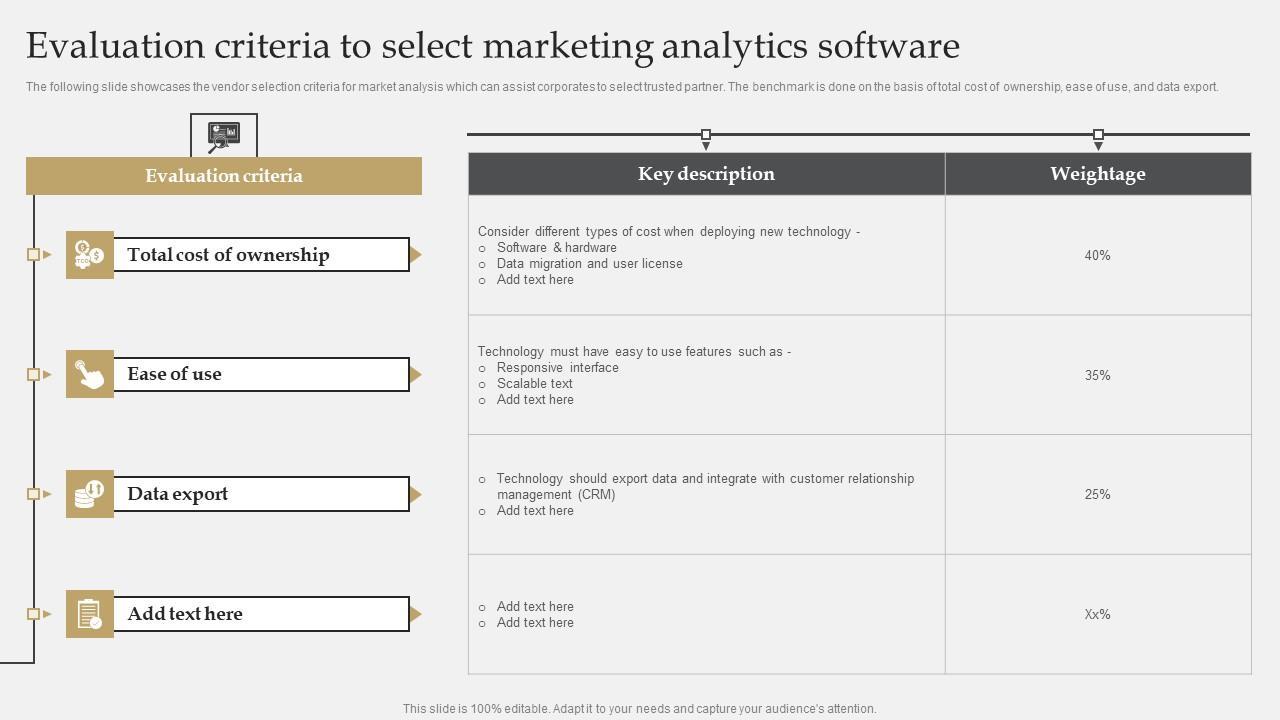
Task: Click the Data export label box
Action: pyautogui.click(x=260, y=494)
